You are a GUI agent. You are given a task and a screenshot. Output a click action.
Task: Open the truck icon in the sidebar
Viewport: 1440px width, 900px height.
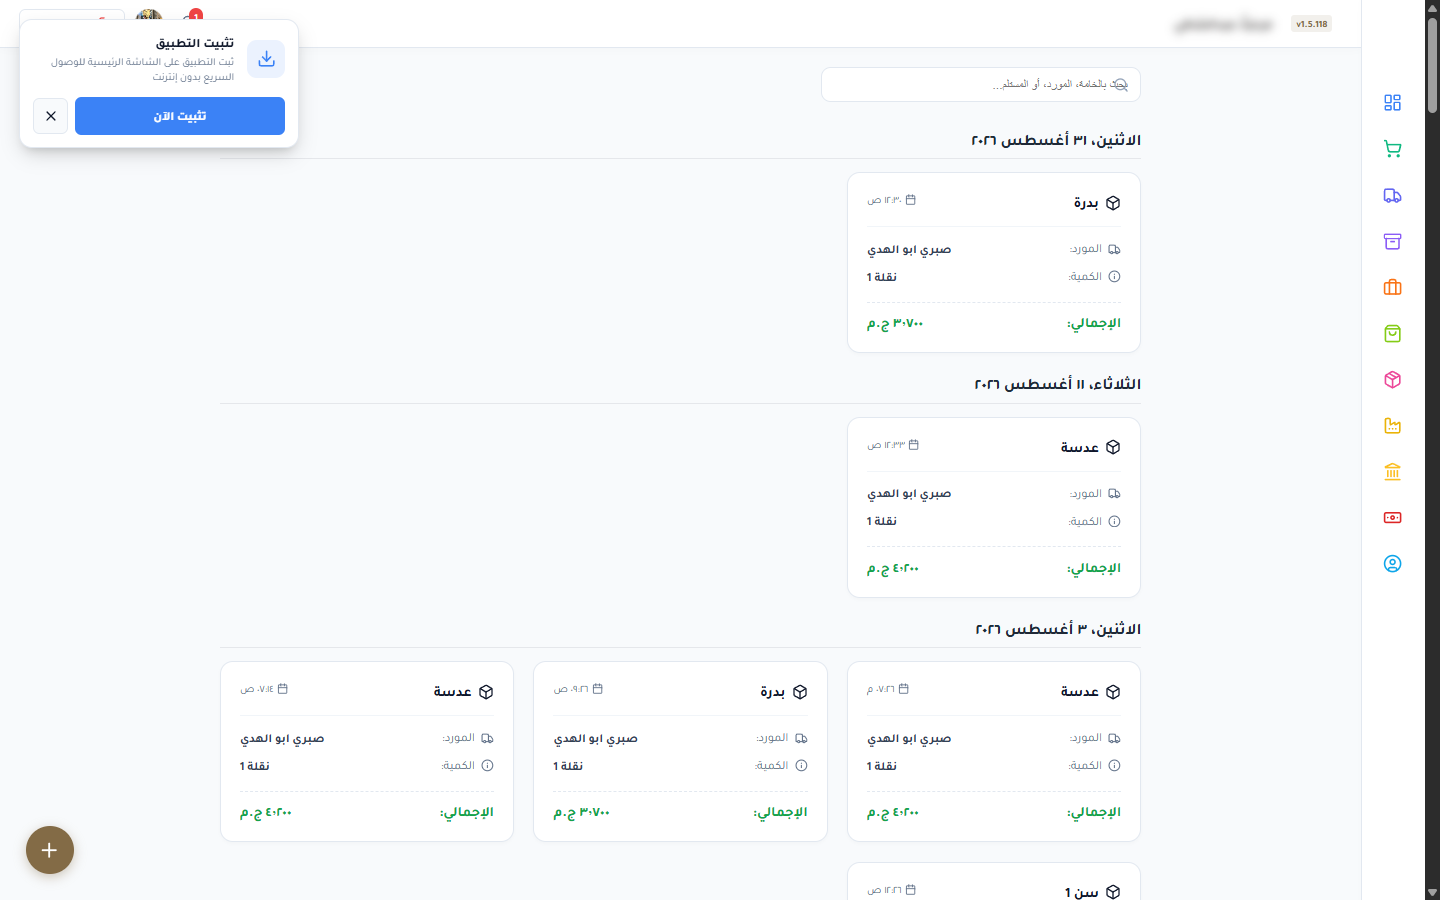click(1392, 196)
